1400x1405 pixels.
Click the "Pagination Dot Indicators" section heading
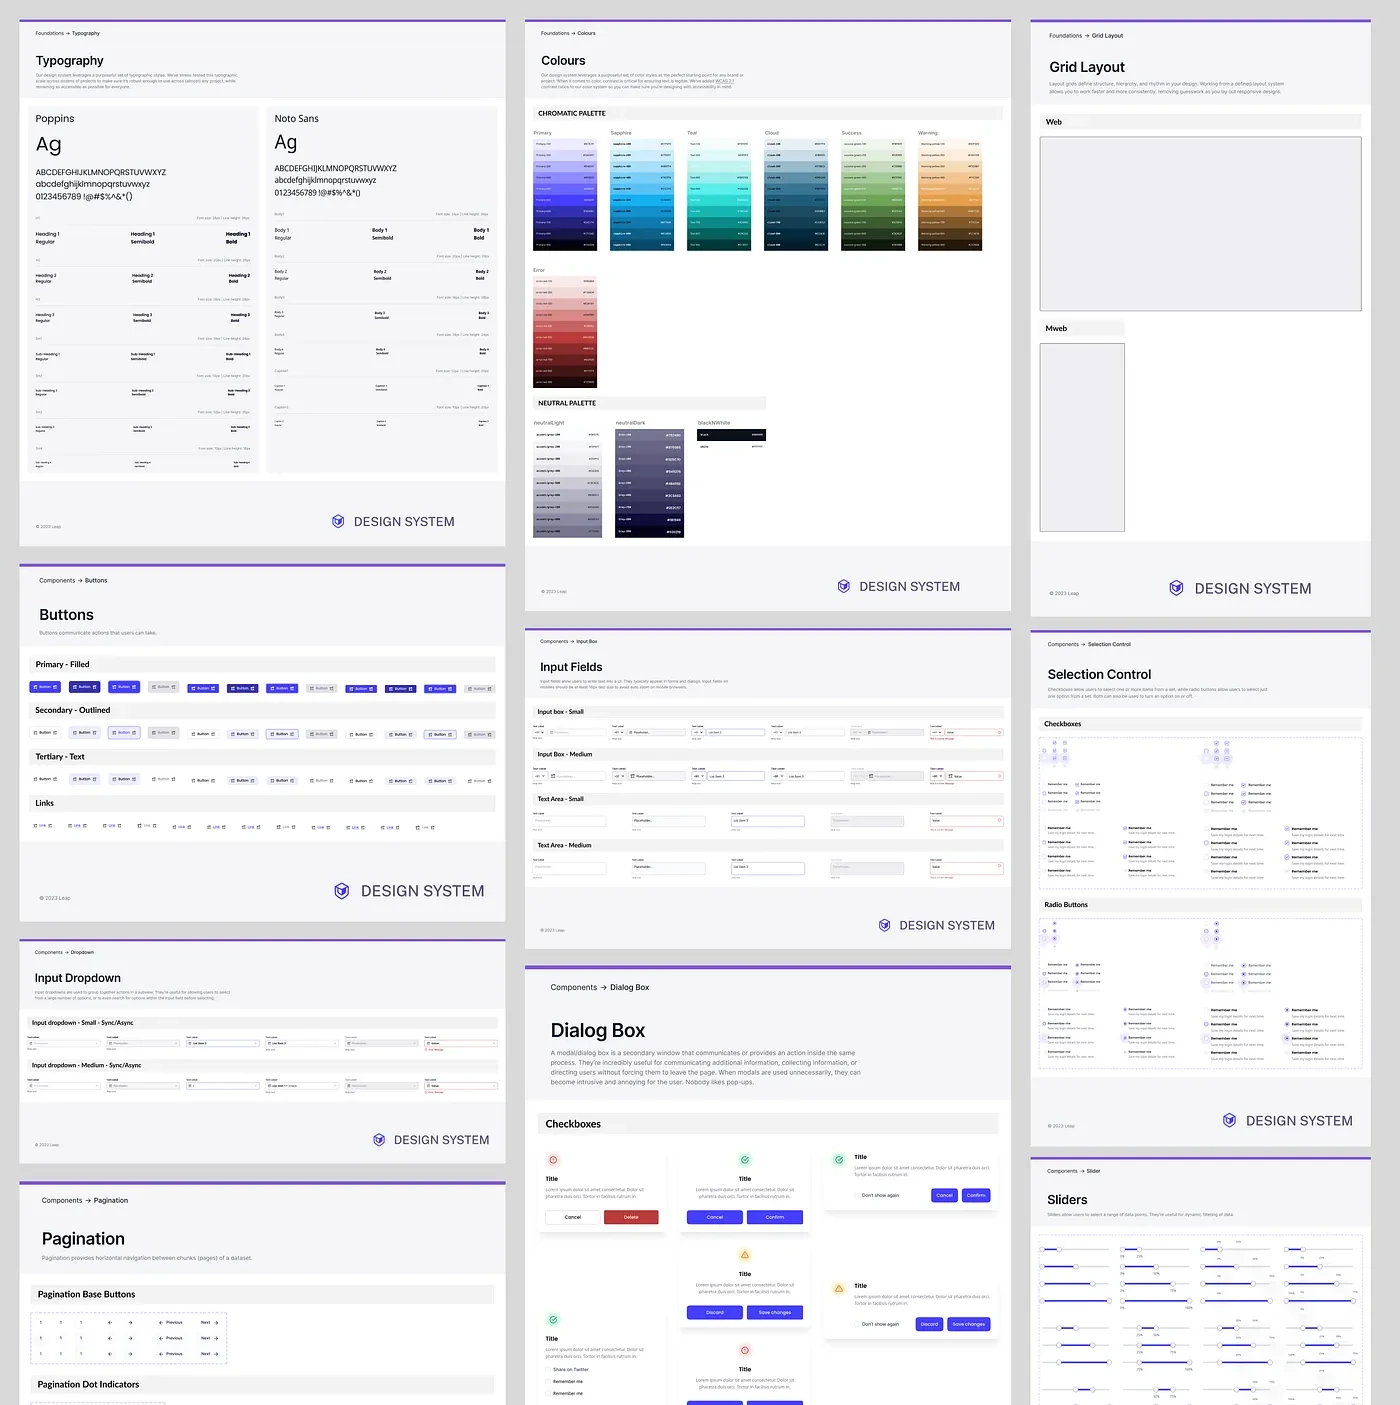point(88,1384)
